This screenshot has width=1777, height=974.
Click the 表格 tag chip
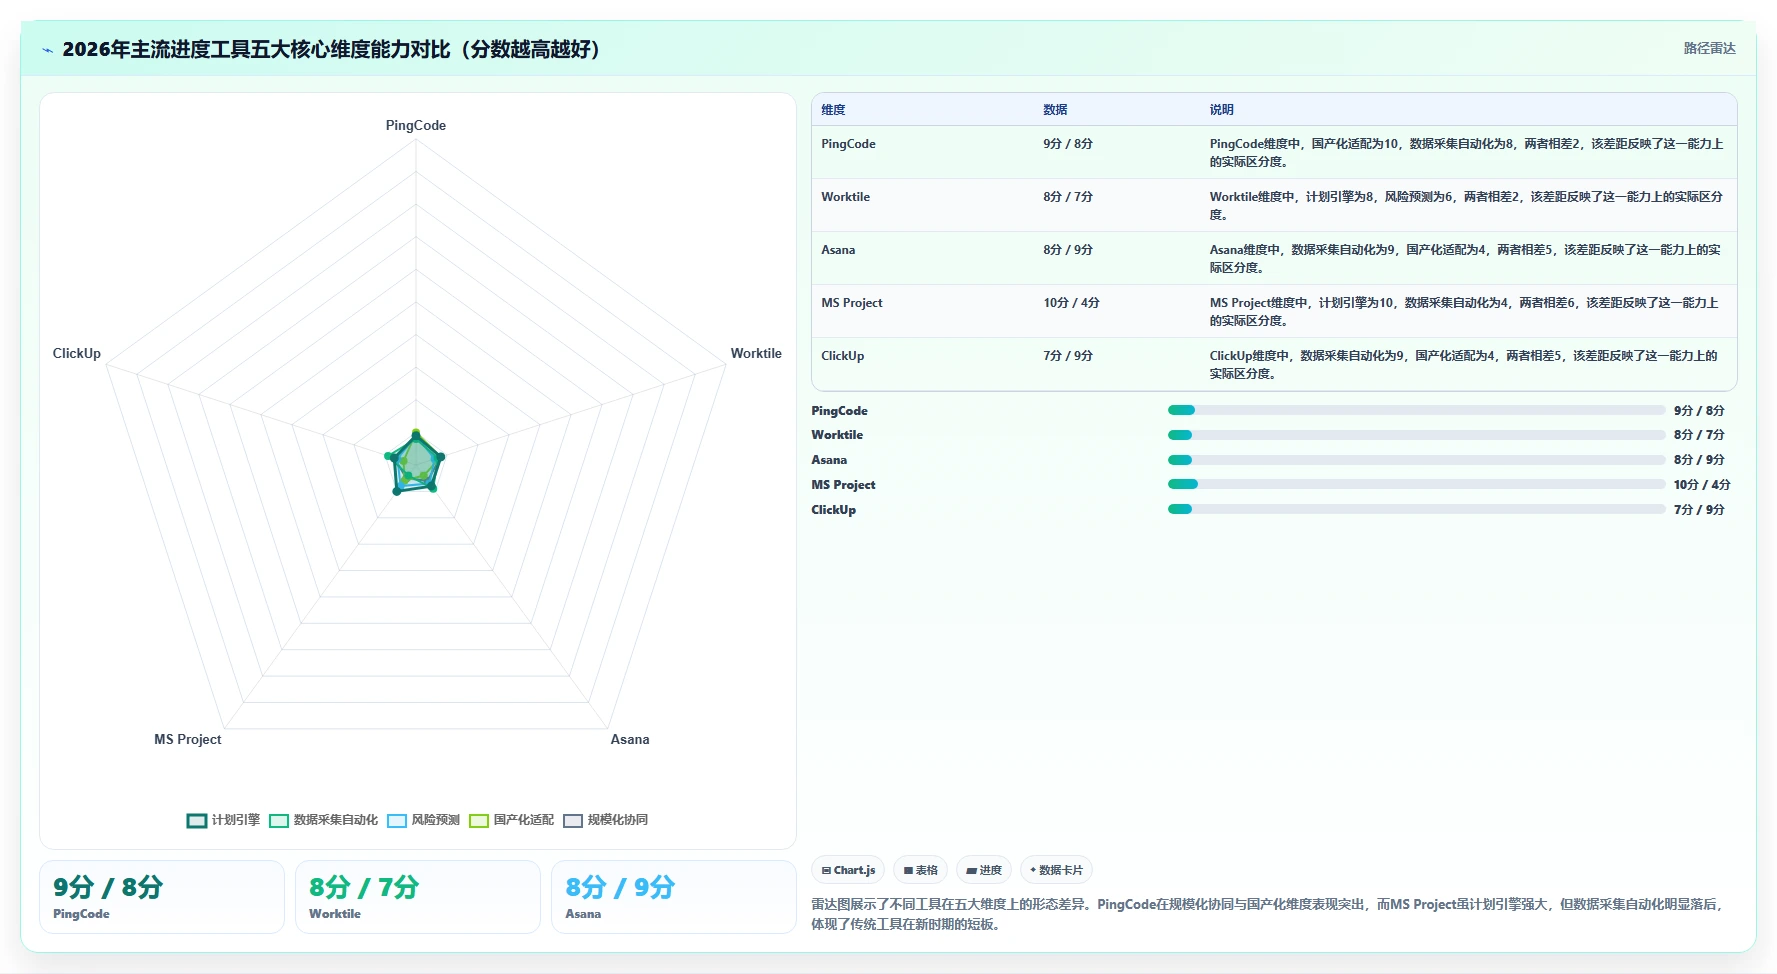921,870
